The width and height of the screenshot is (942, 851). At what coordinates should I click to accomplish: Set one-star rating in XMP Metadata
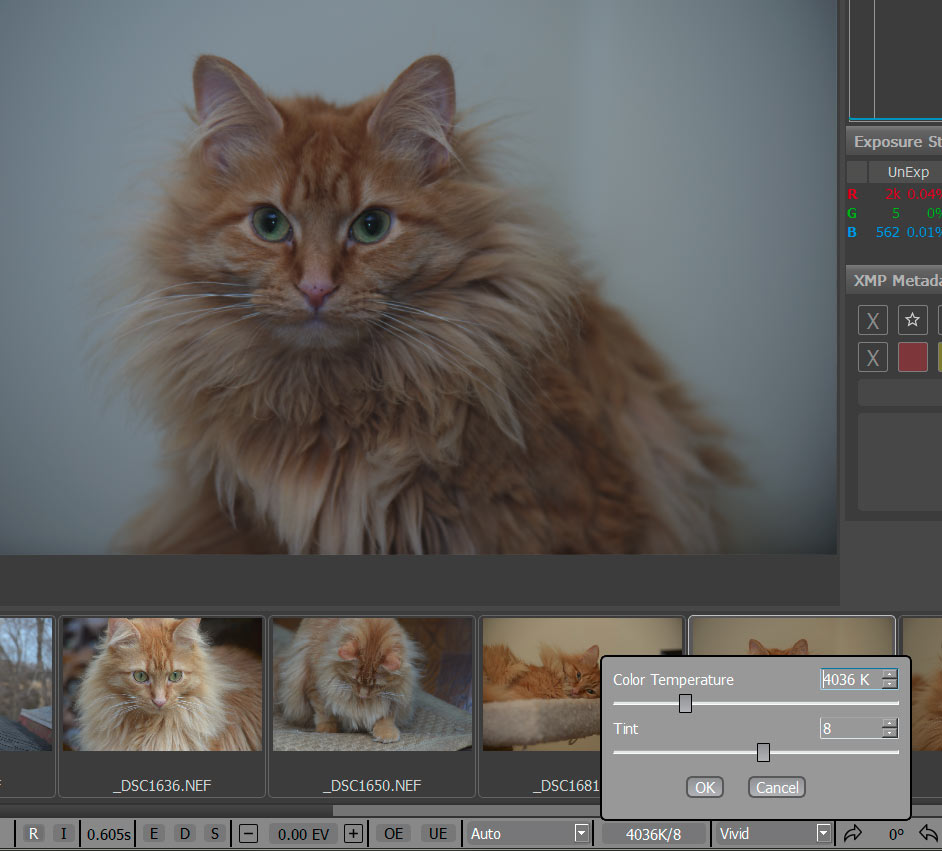click(912, 320)
